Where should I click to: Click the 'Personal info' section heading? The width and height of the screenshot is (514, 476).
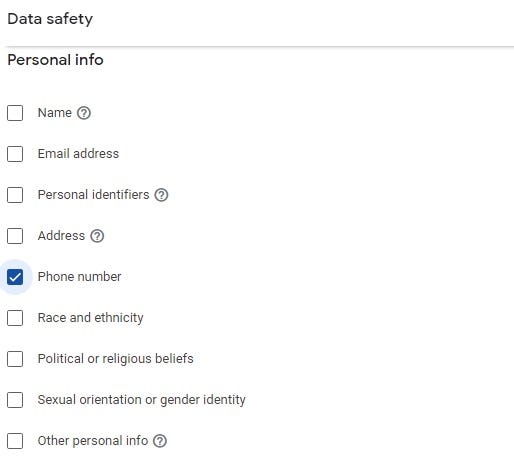click(55, 60)
